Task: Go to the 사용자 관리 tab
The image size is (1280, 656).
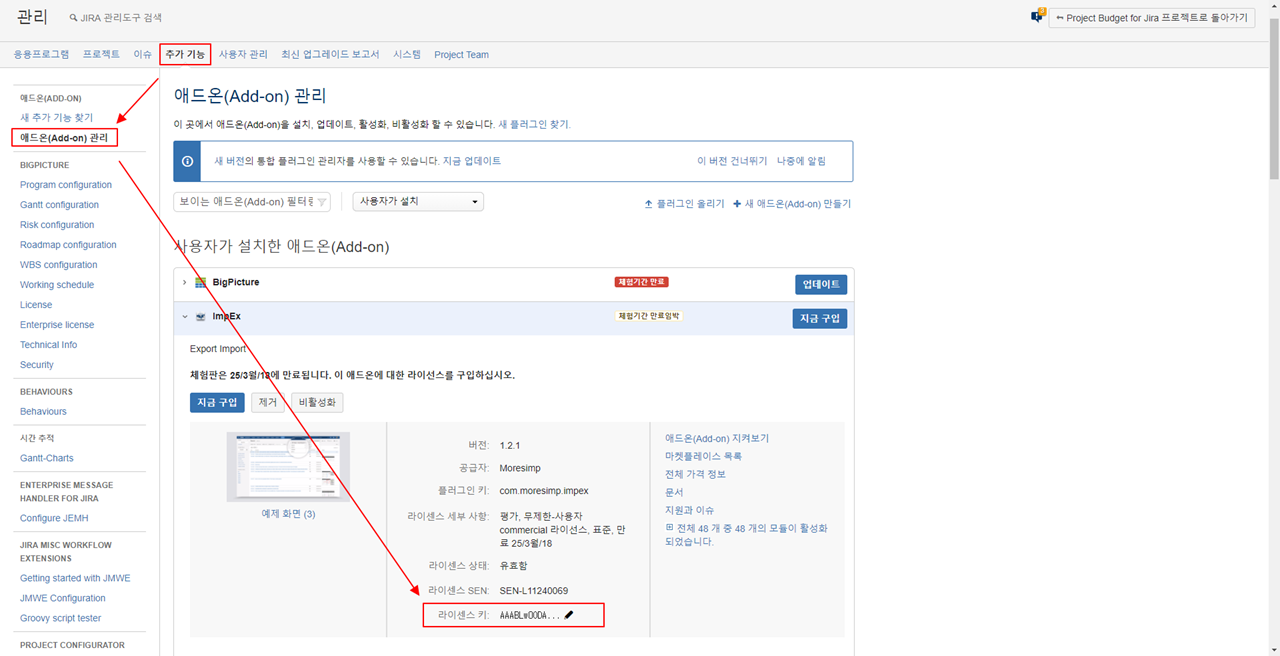Action: point(243,55)
